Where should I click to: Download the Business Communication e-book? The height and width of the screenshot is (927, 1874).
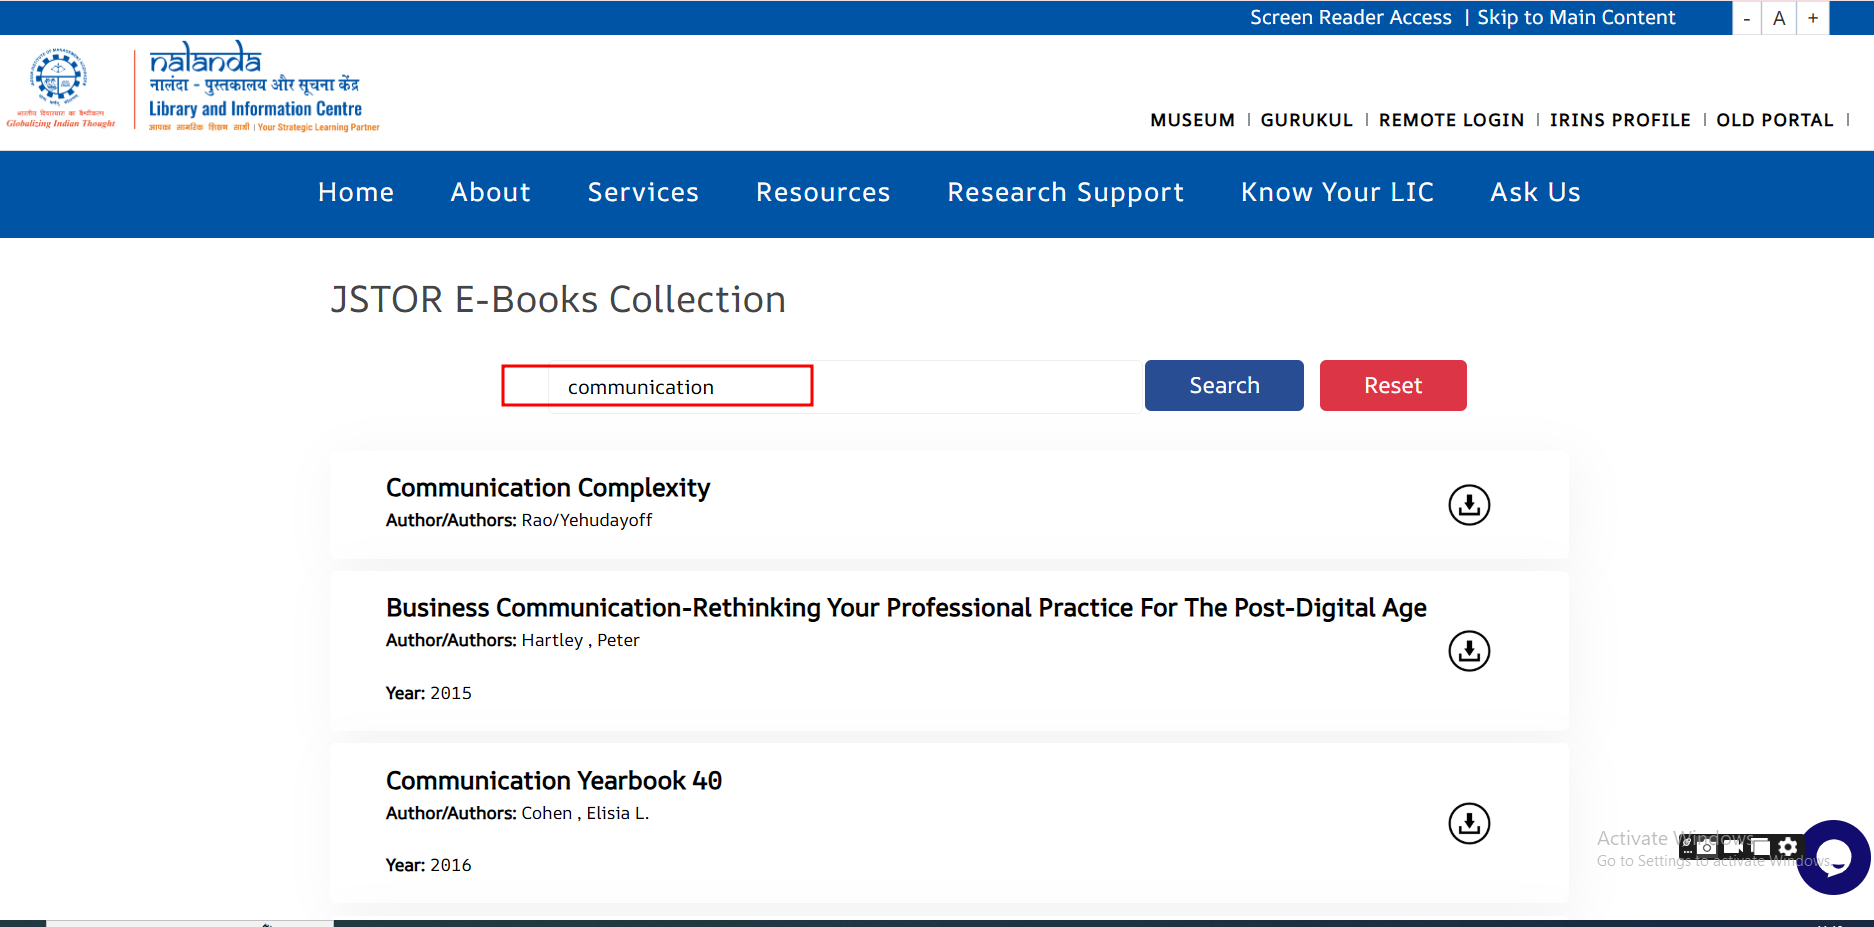1469,651
